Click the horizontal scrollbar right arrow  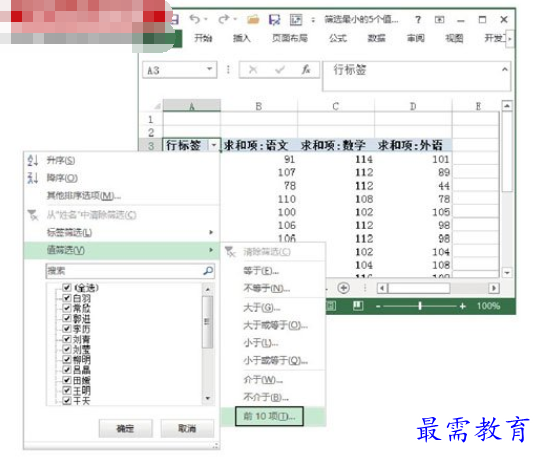(x=493, y=288)
